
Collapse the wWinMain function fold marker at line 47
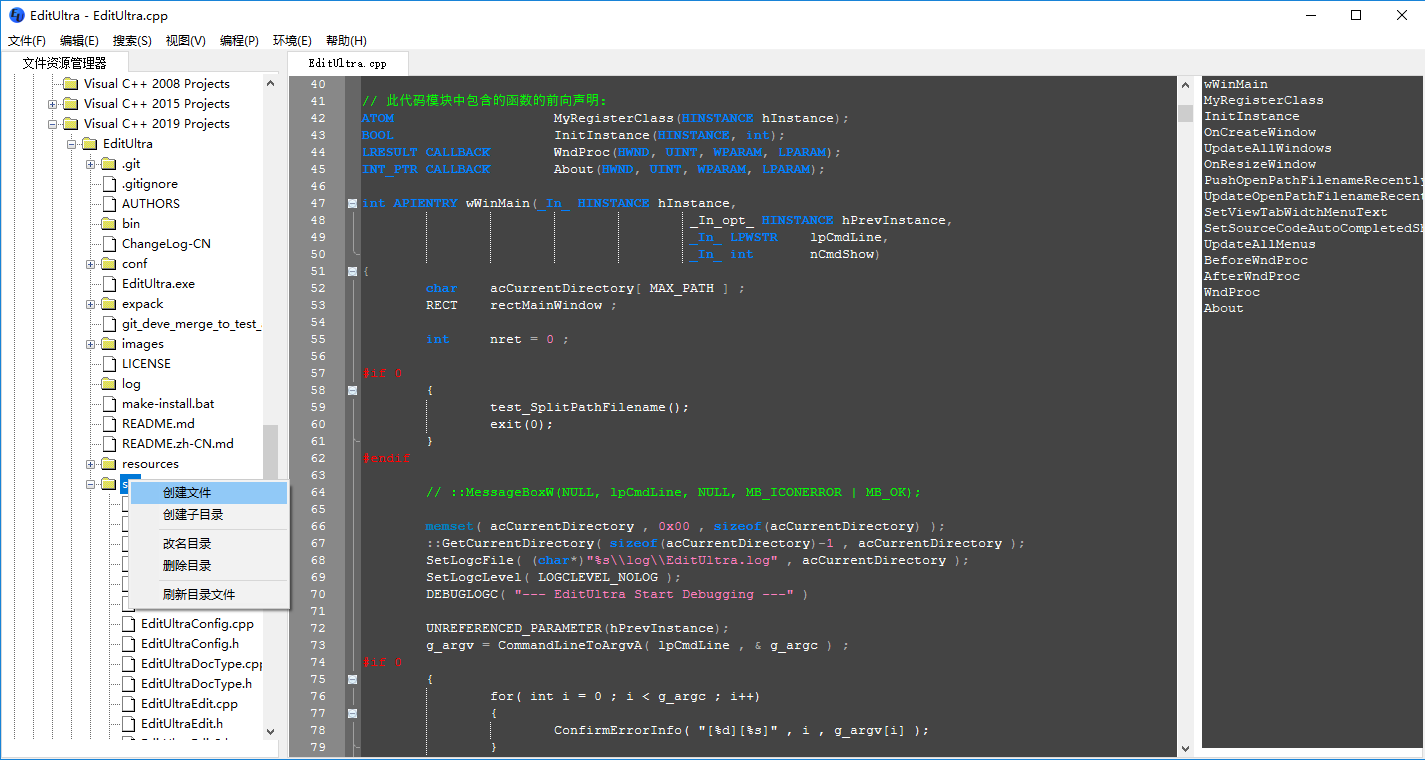pyautogui.click(x=351, y=203)
